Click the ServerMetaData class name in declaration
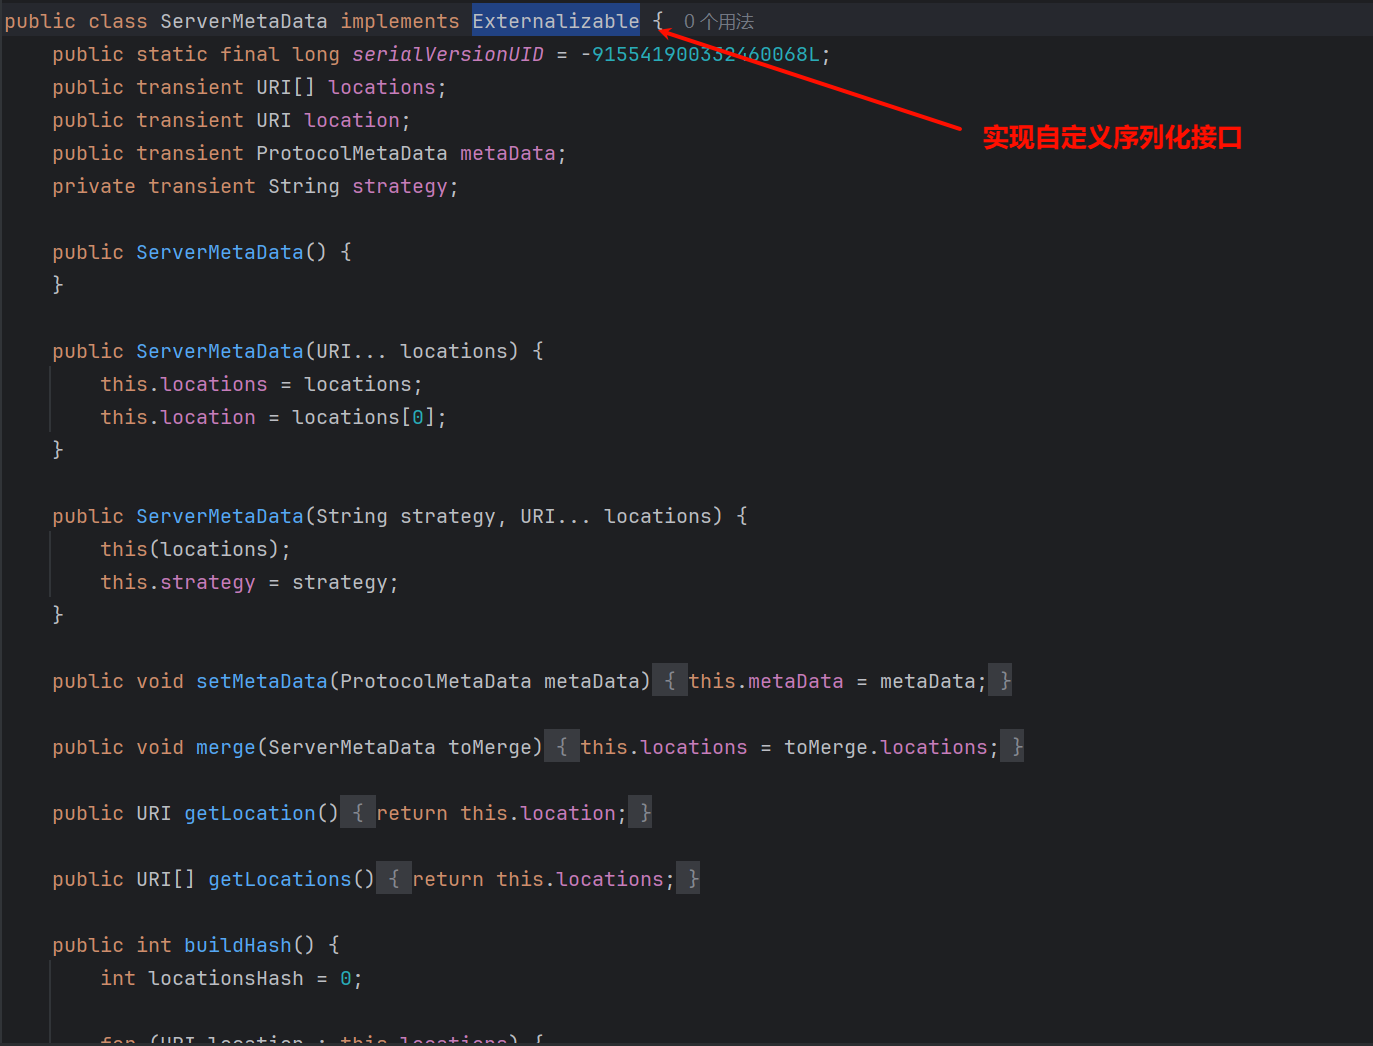 243,21
